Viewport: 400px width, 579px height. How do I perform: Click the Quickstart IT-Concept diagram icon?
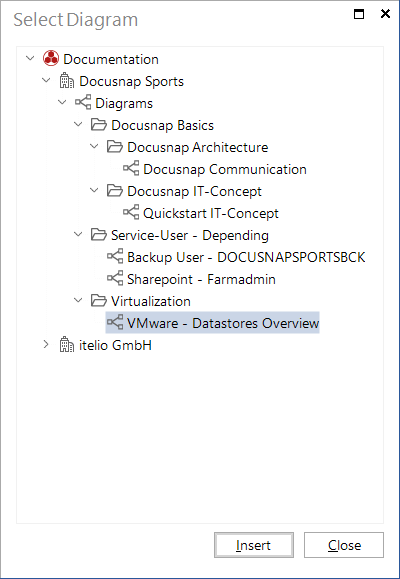point(131,213)
